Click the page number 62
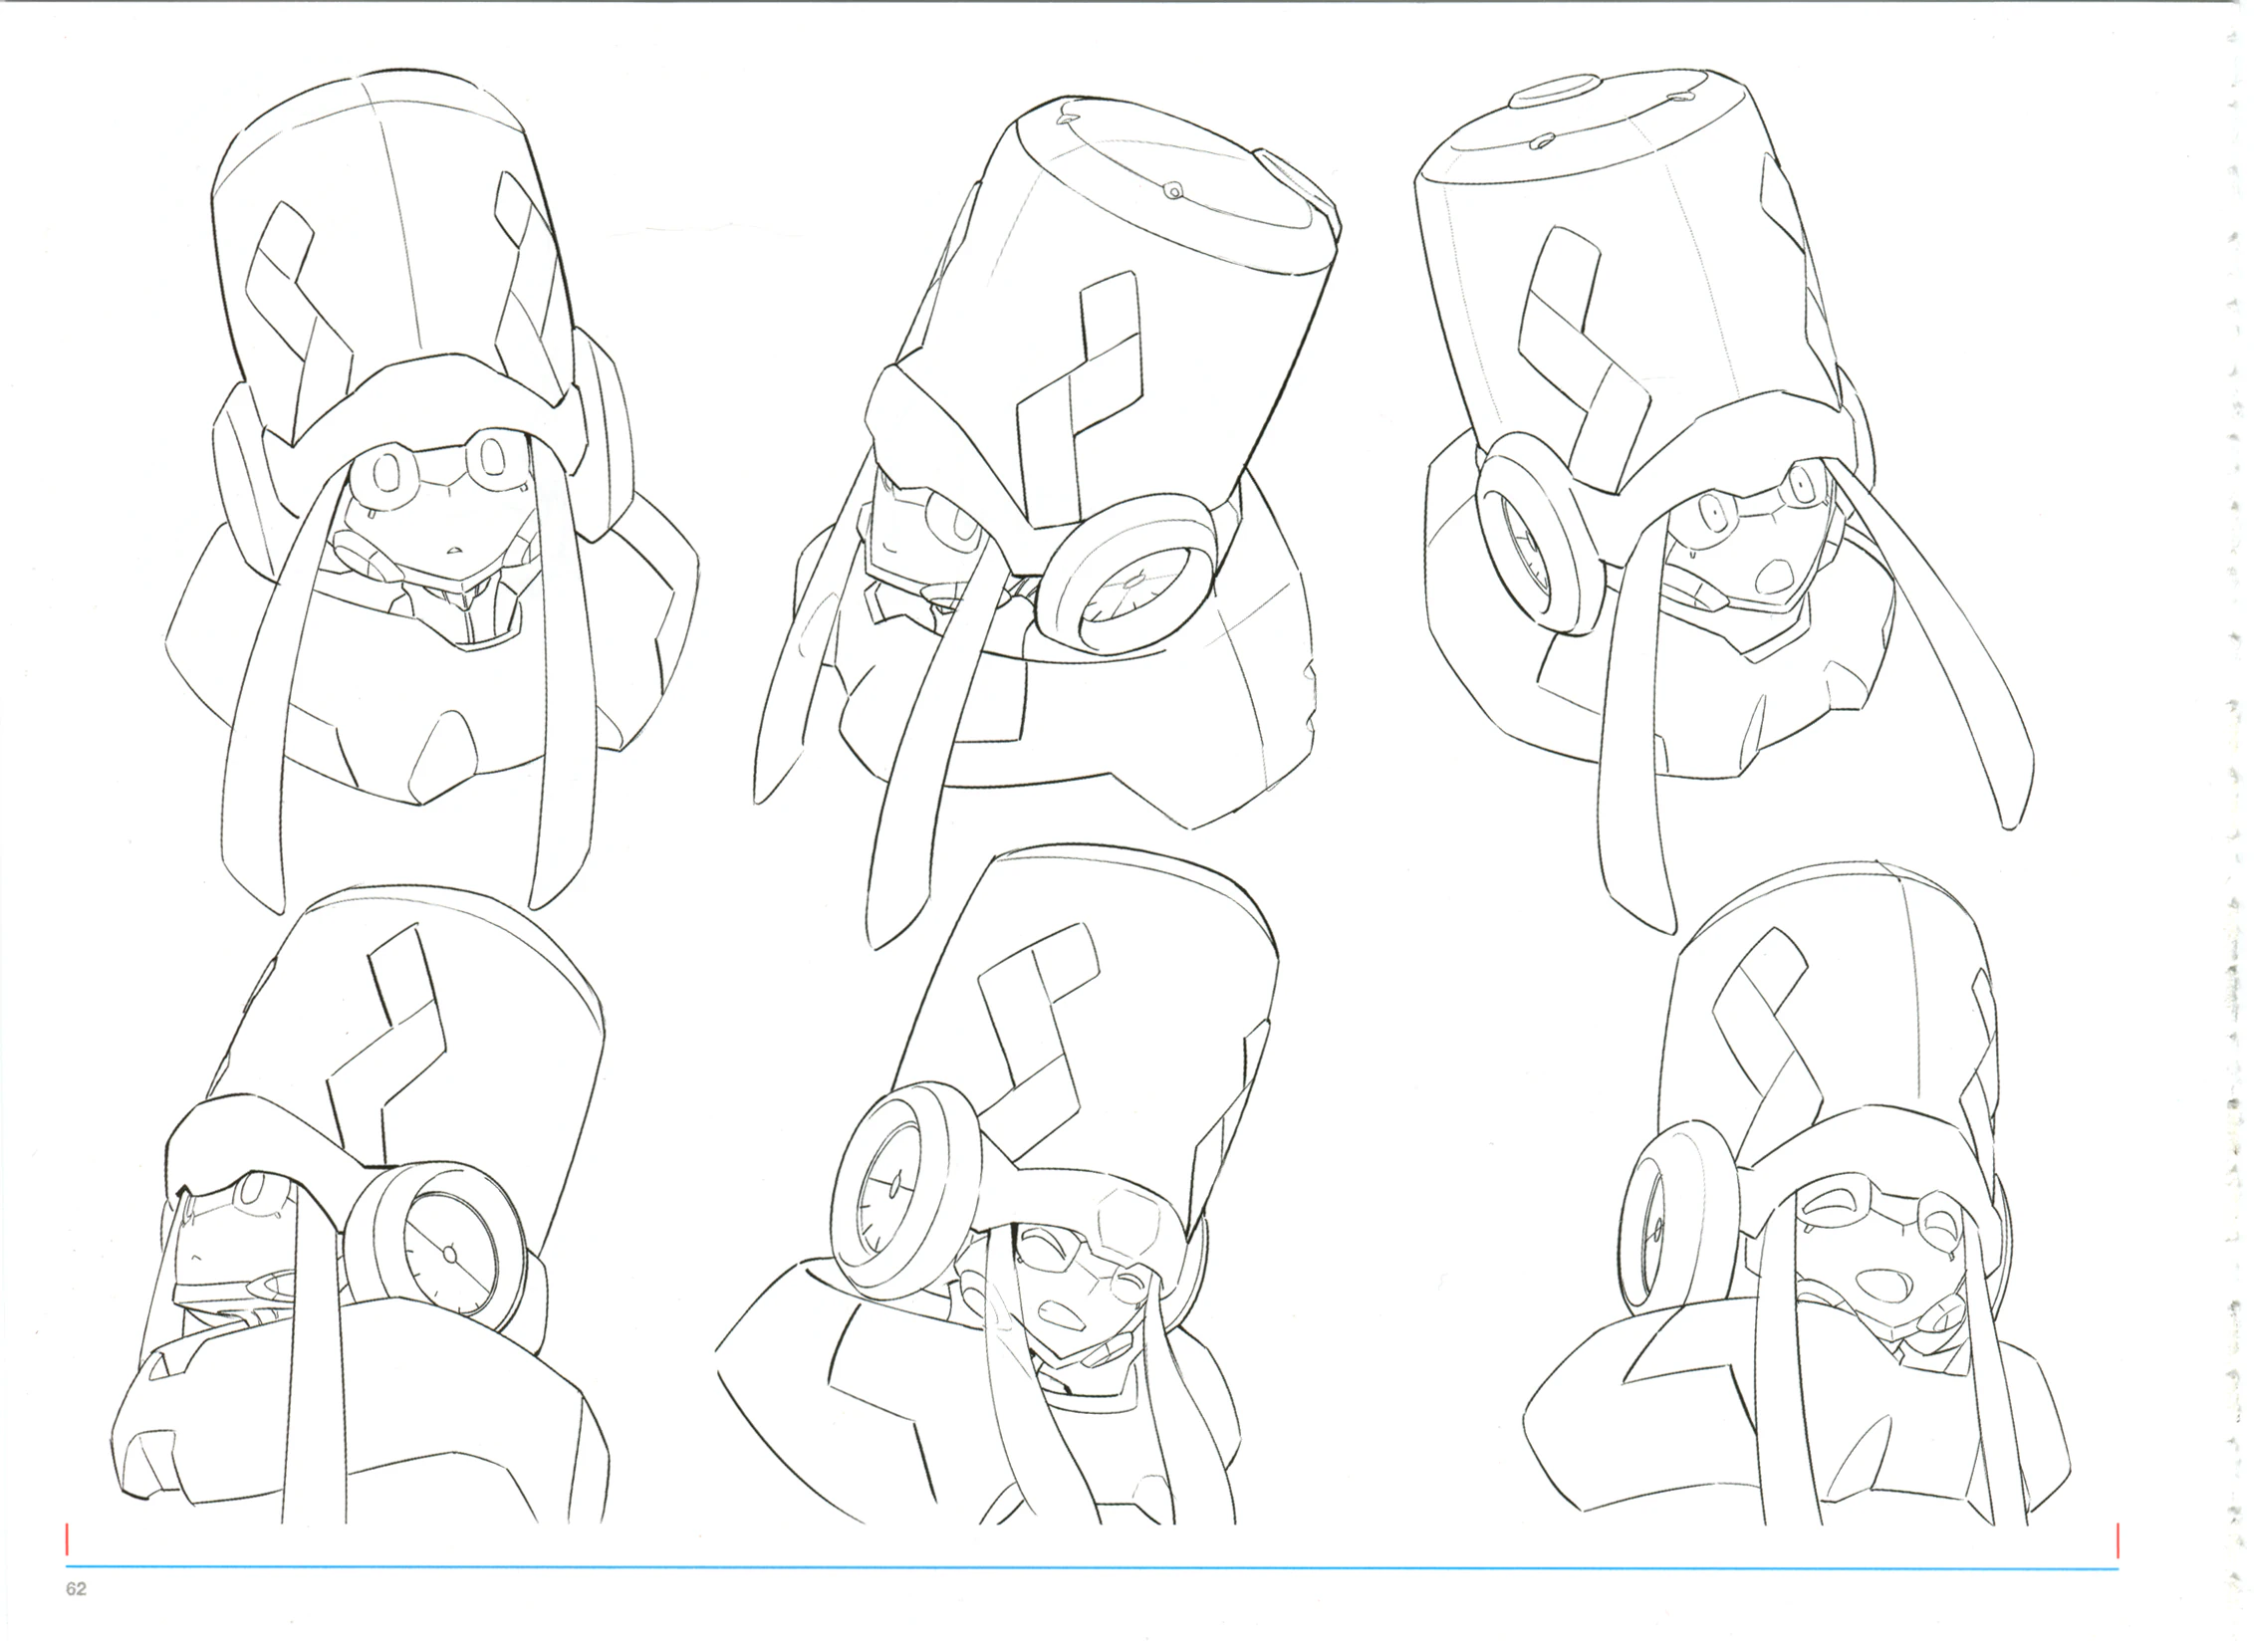 click(76, 1589)
